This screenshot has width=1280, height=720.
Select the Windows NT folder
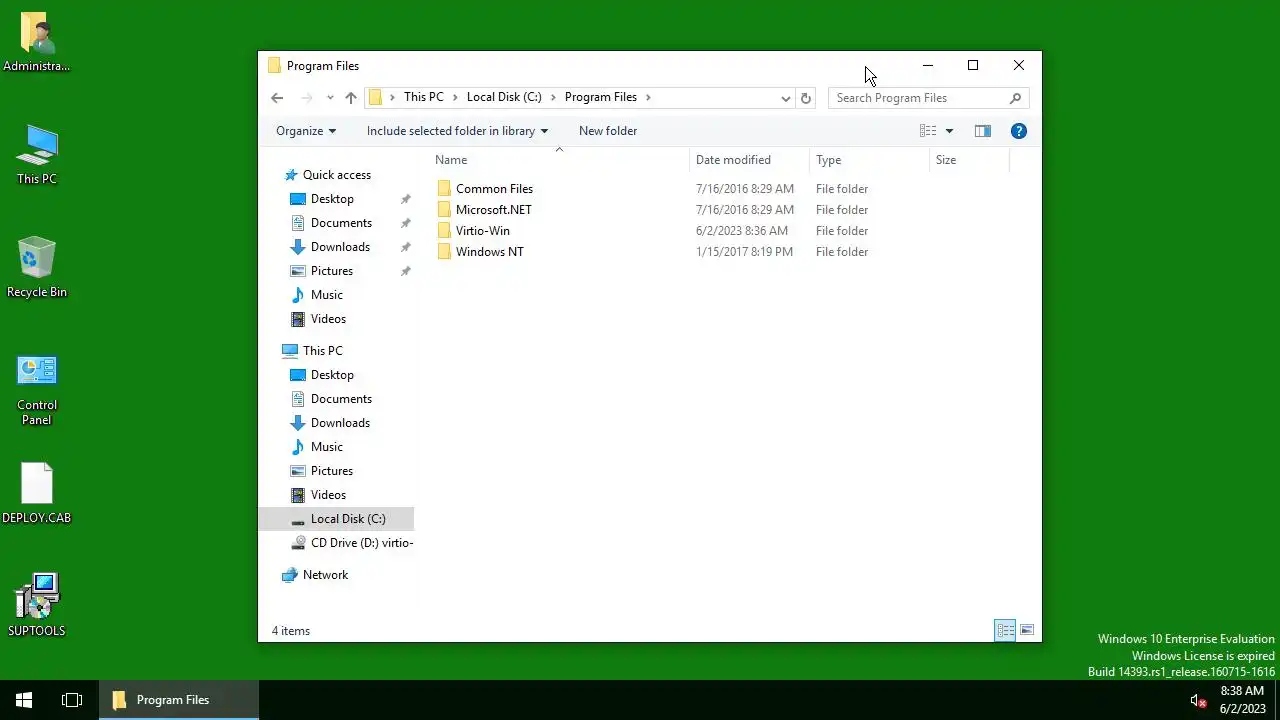489,252
